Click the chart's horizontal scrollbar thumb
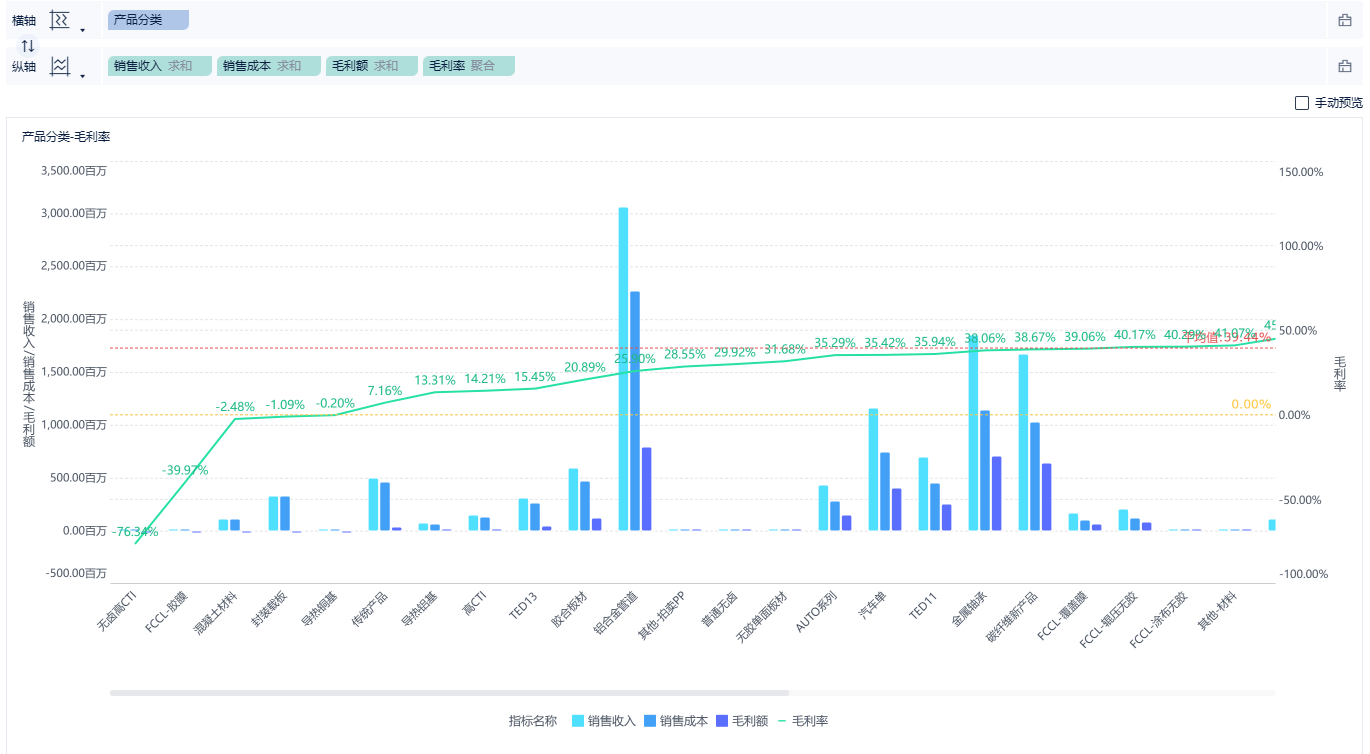The image size is (1370, 754). click(449, 692)
